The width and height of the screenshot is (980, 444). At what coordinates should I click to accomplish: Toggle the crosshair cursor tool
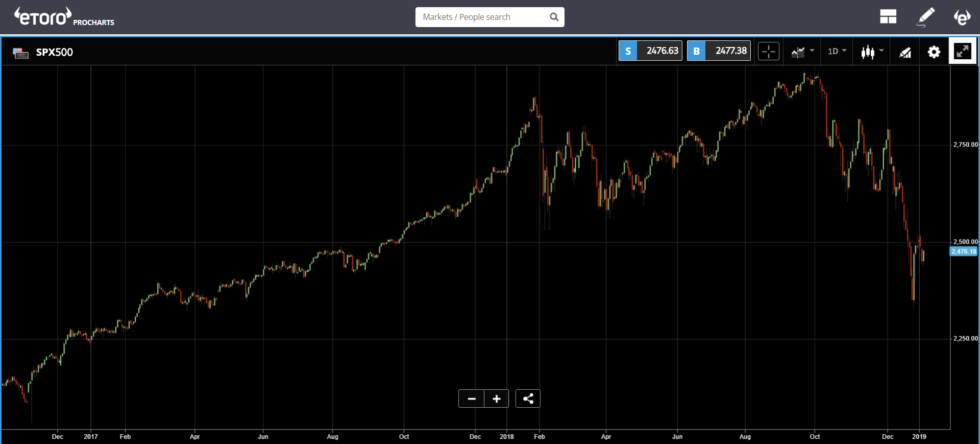pos(768,51)
